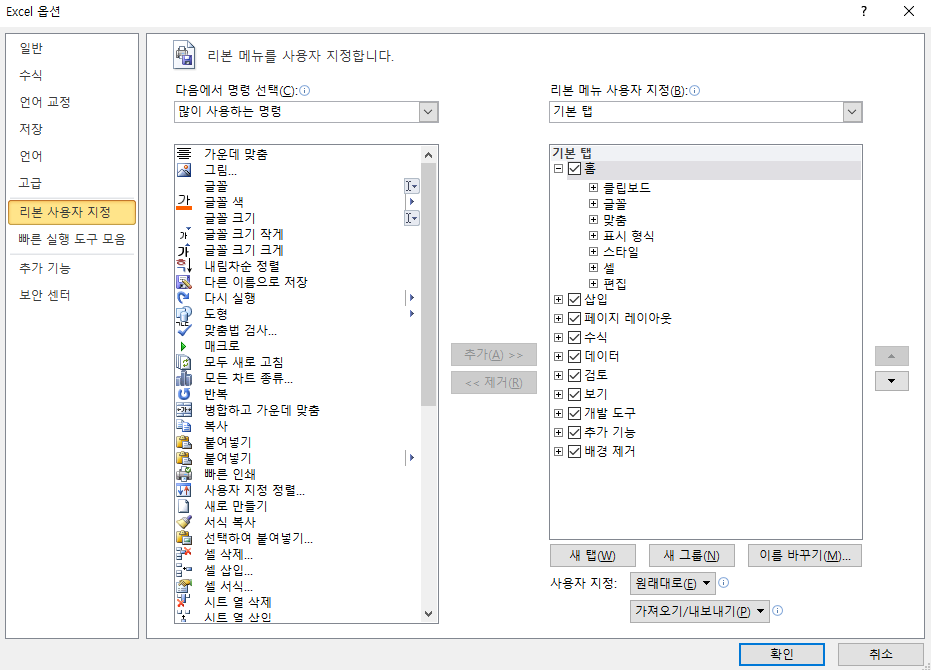
Task: Toggle the 검토 tab checkbox
Action: (x=574, y=375)
